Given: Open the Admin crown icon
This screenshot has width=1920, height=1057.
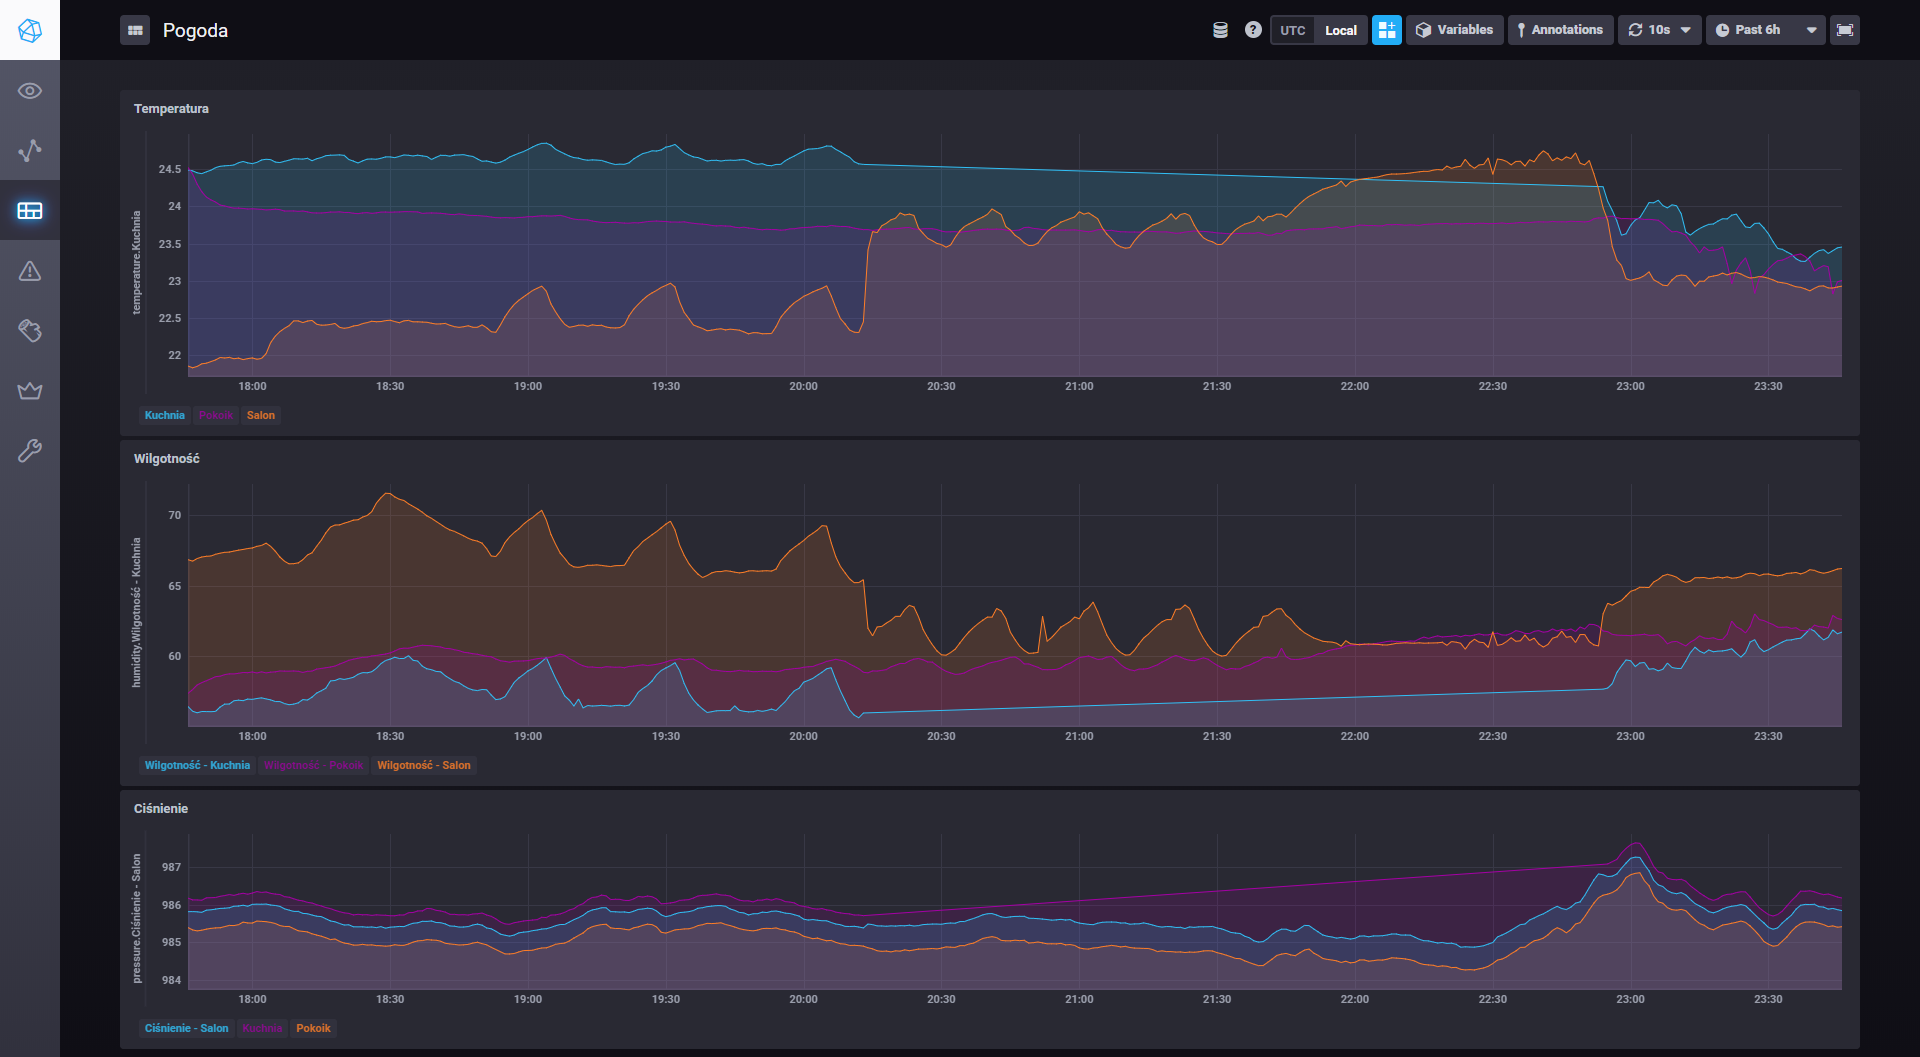Looking at the screenshot, I should pyautogui.click(x=29, y=390).
